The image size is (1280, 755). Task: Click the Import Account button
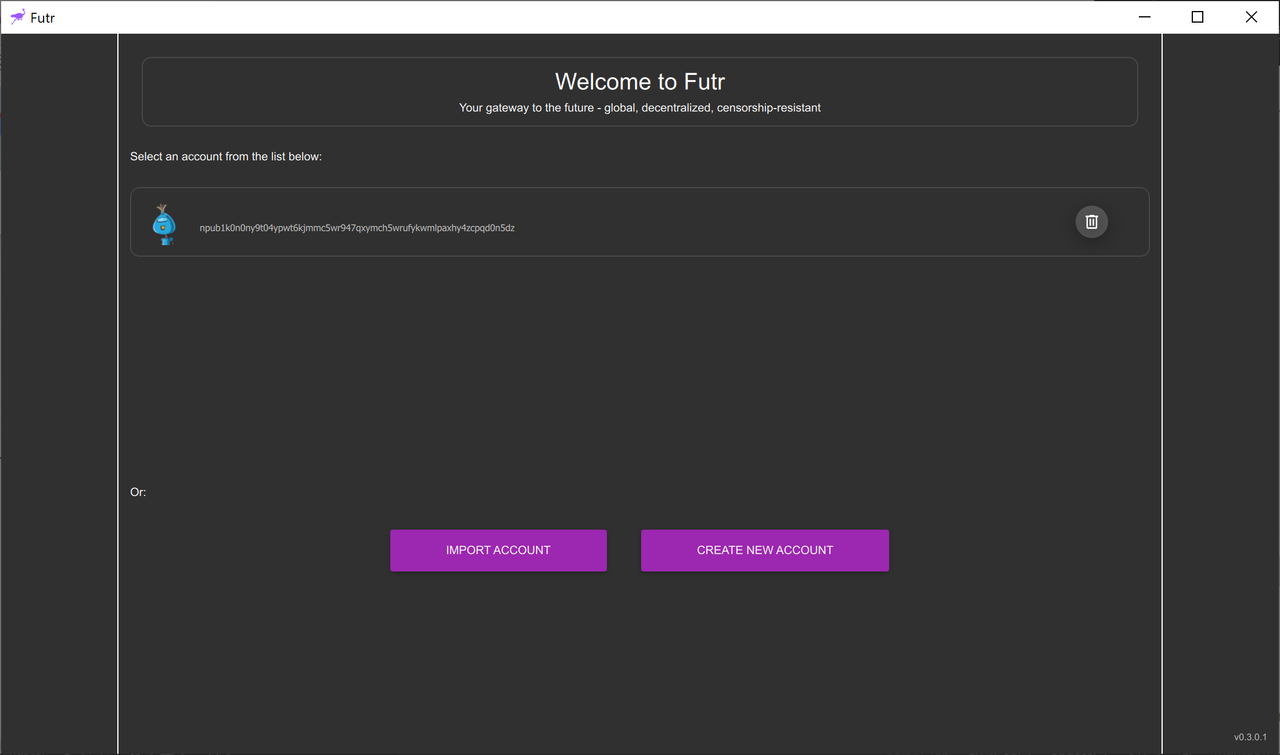(x=498, y=550)
